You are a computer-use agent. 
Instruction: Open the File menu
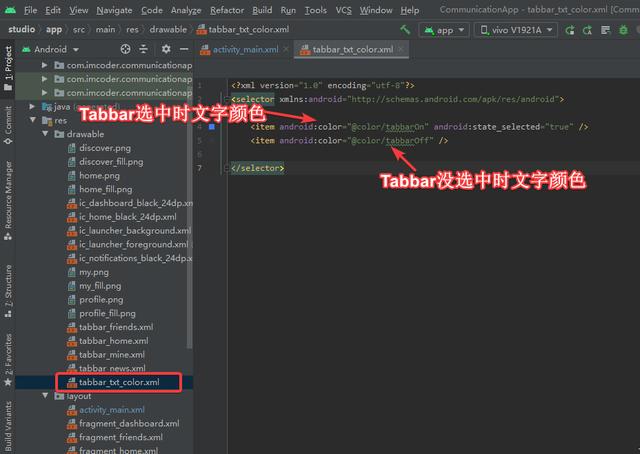(x=30, y=10)
